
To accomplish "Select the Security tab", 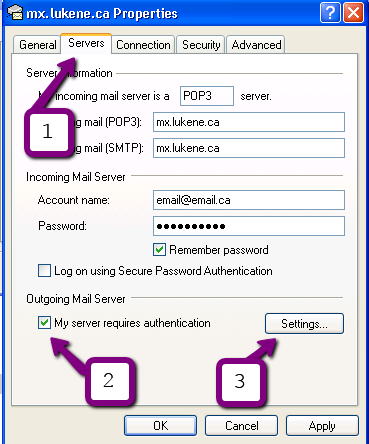I will (x=201, y=45).
